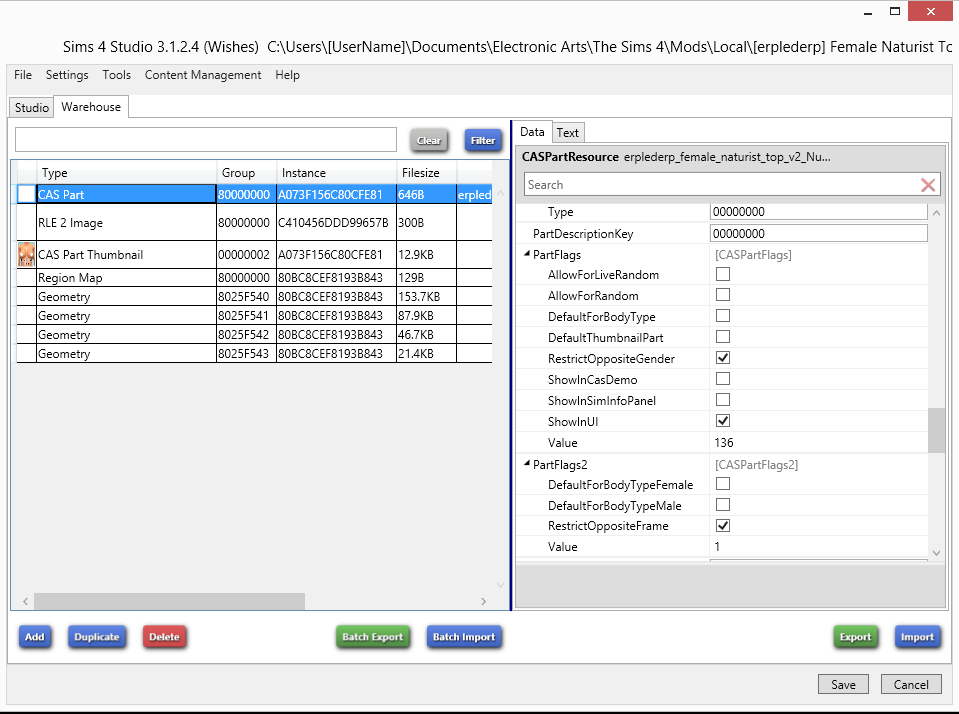Save changes with the Save button
Viewport: 959px width, 714px height.
pyautogui.click(x=843, y=684)
